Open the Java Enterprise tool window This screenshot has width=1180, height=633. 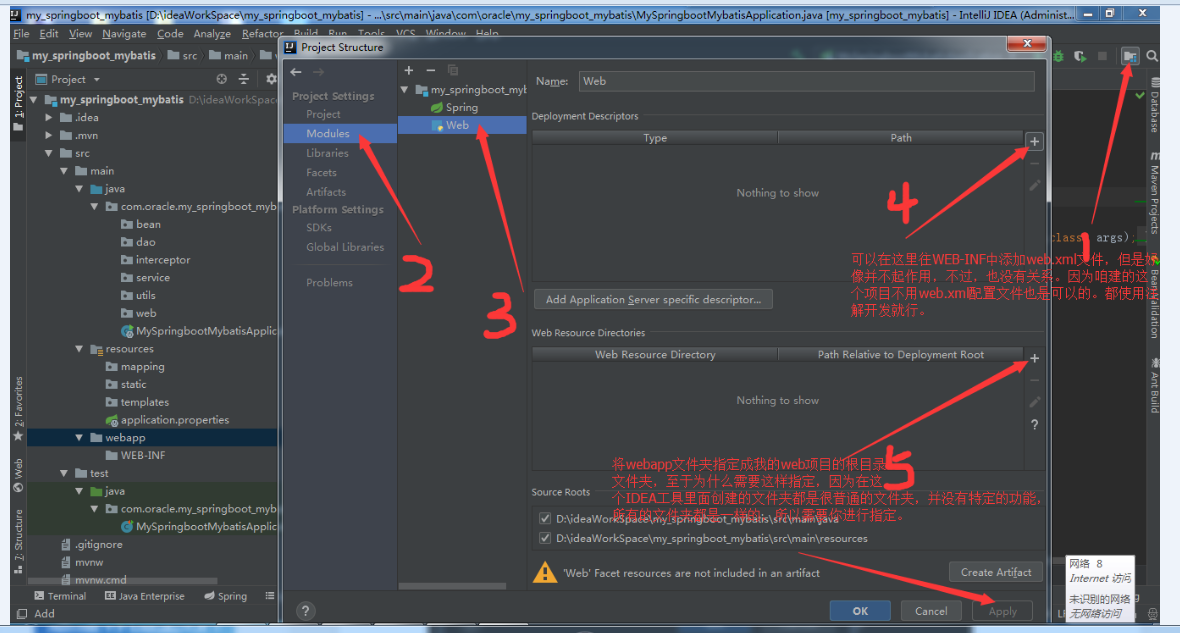(144, 595)
